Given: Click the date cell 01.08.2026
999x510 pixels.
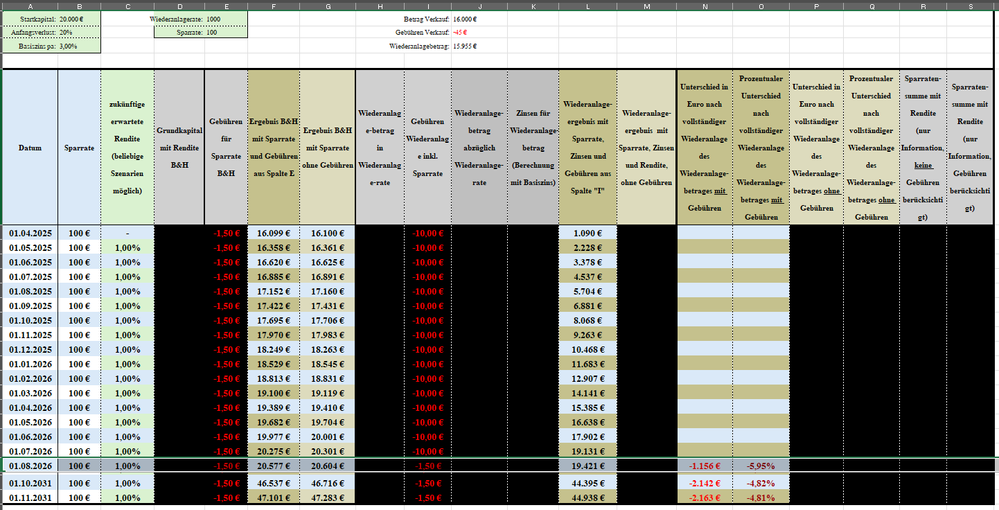Looking at the screenshot, I should [30, 466].
